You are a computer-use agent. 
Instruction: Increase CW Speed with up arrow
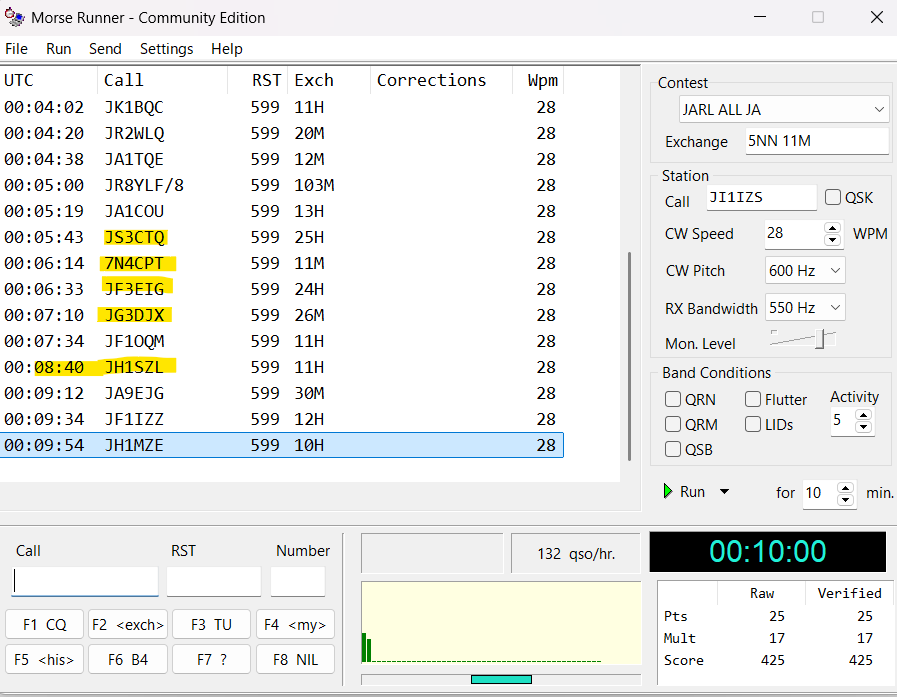coord(832,228)
